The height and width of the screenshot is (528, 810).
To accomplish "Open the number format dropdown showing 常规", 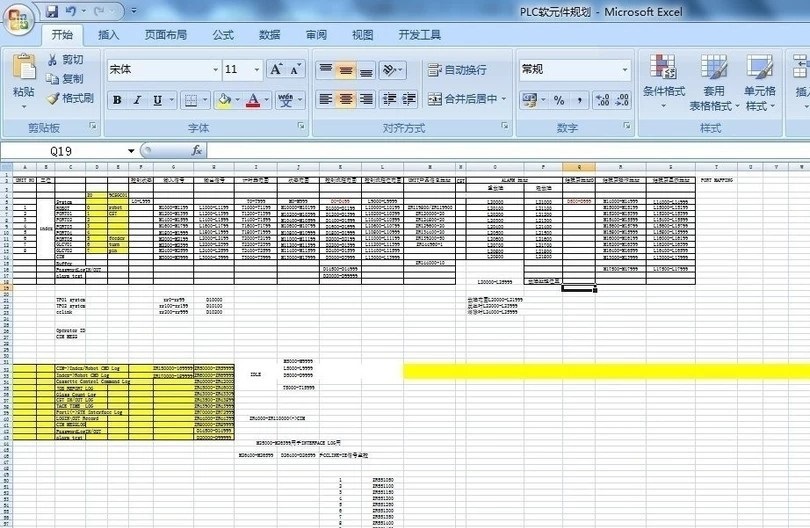I will (625, 69).
